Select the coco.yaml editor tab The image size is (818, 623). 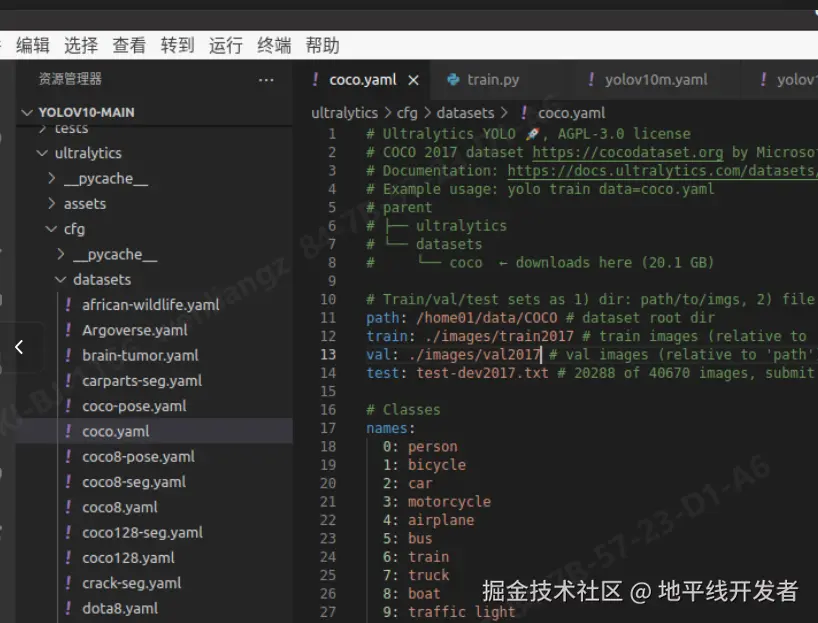pyautogui.click(x=363, y=80)
